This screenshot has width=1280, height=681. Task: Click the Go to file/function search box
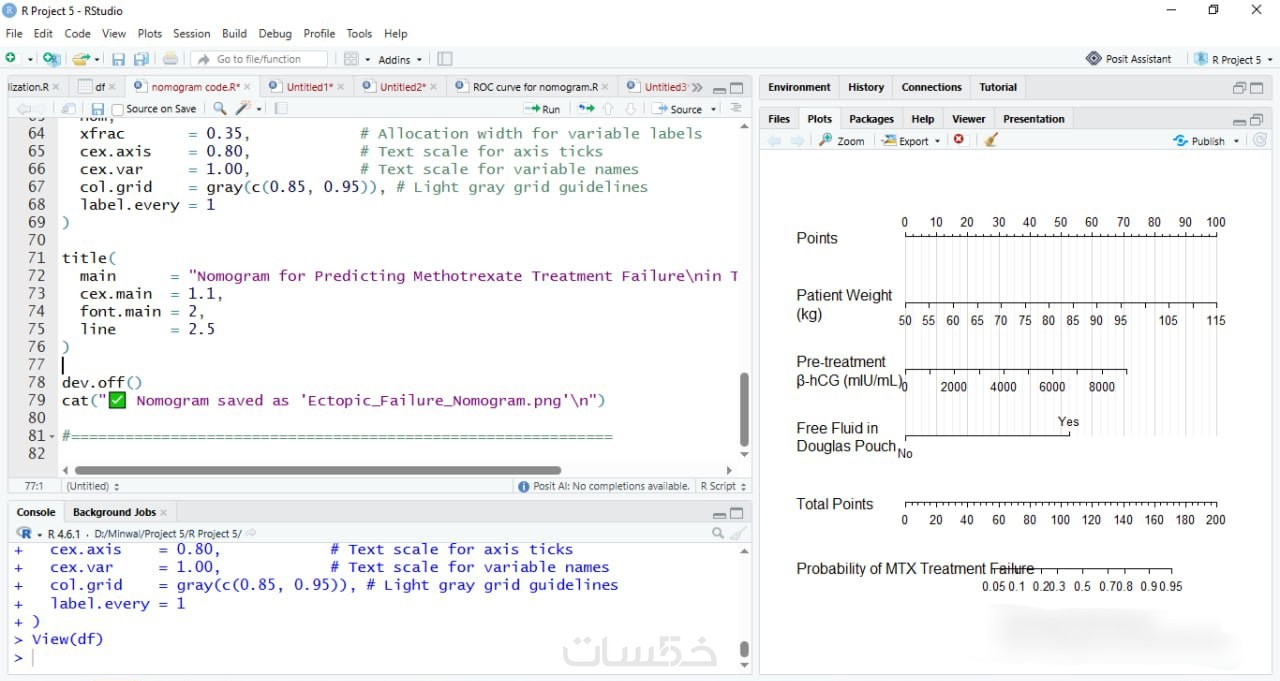pyautogui.click(x=261, y=59)
